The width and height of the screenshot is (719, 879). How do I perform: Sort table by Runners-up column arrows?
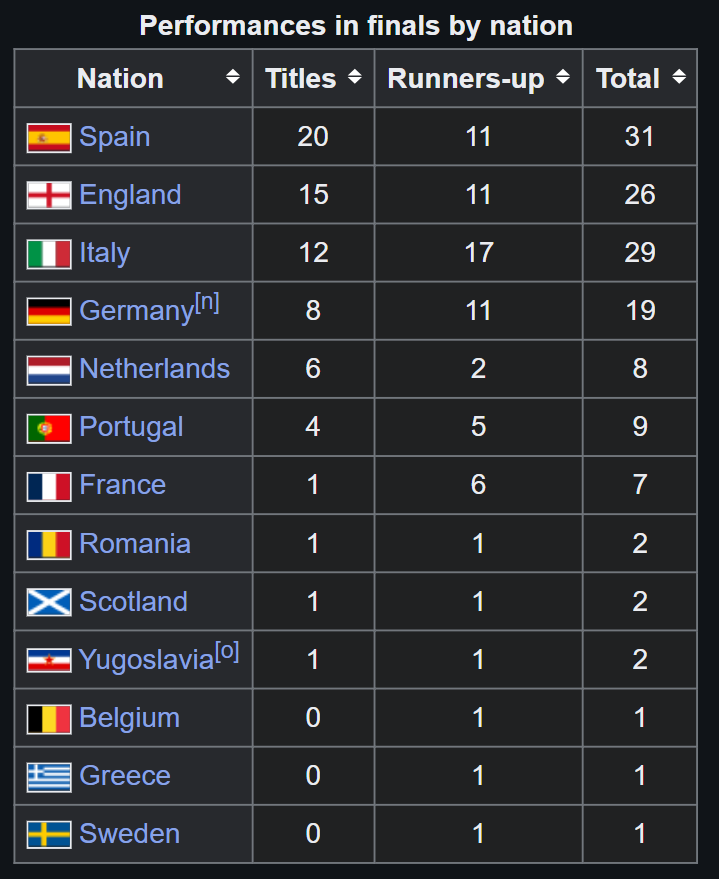(563, 76)
